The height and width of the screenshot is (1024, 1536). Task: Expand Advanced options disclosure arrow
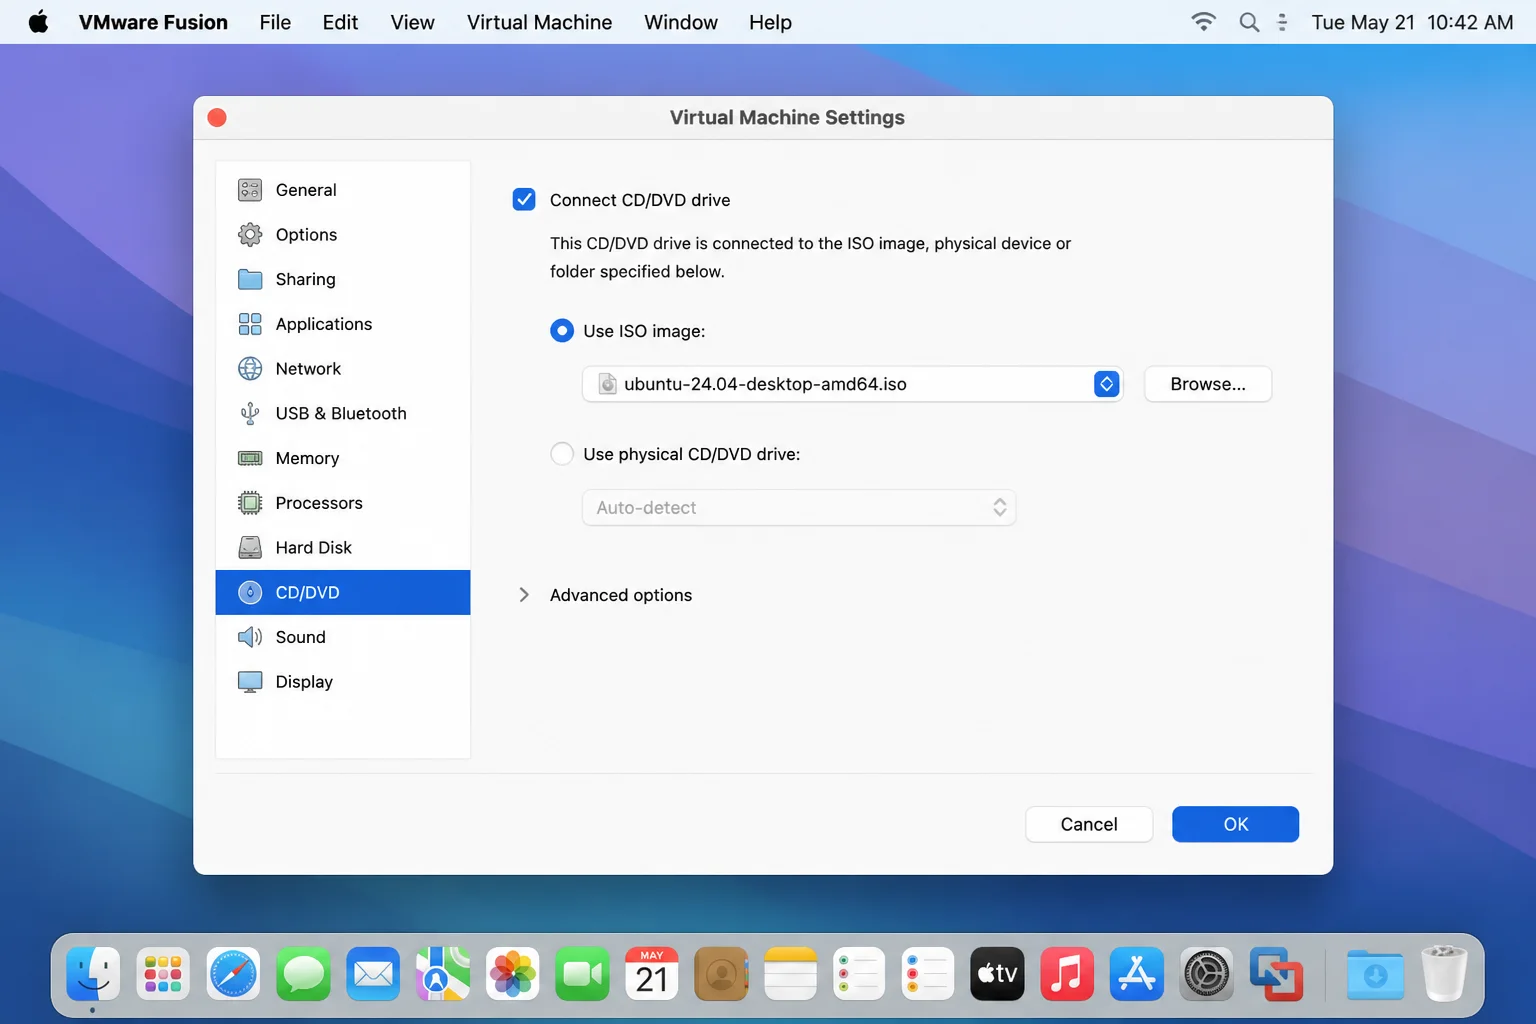click(x=524, y=595)
